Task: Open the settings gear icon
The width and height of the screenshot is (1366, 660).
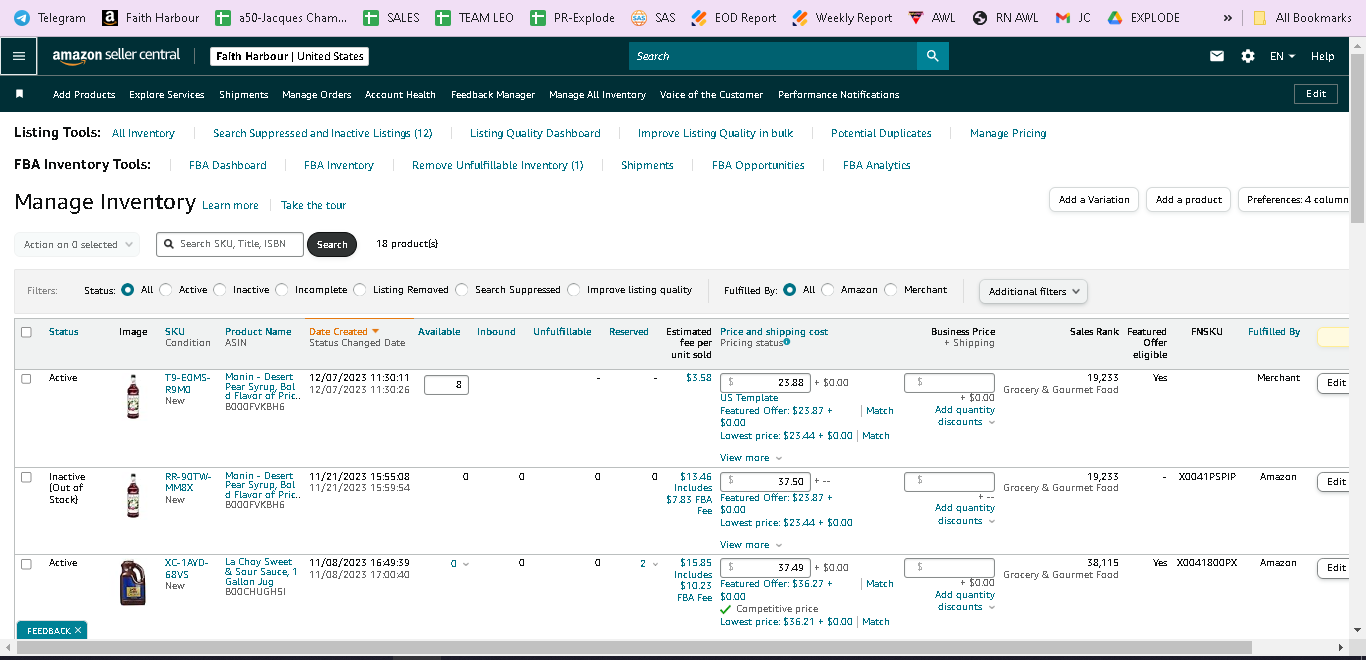Action: 1248,56
